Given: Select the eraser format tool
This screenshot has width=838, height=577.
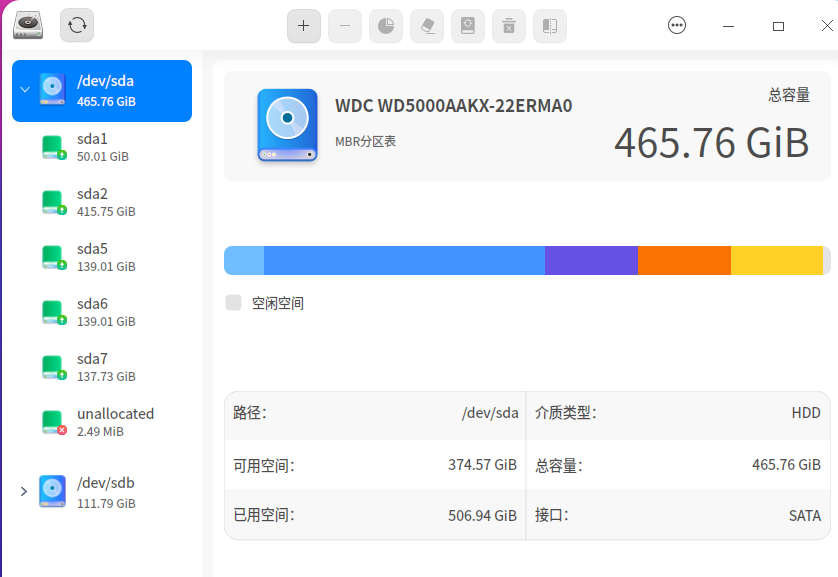Looking at the screenshot, I should click(x=427, y=26).
